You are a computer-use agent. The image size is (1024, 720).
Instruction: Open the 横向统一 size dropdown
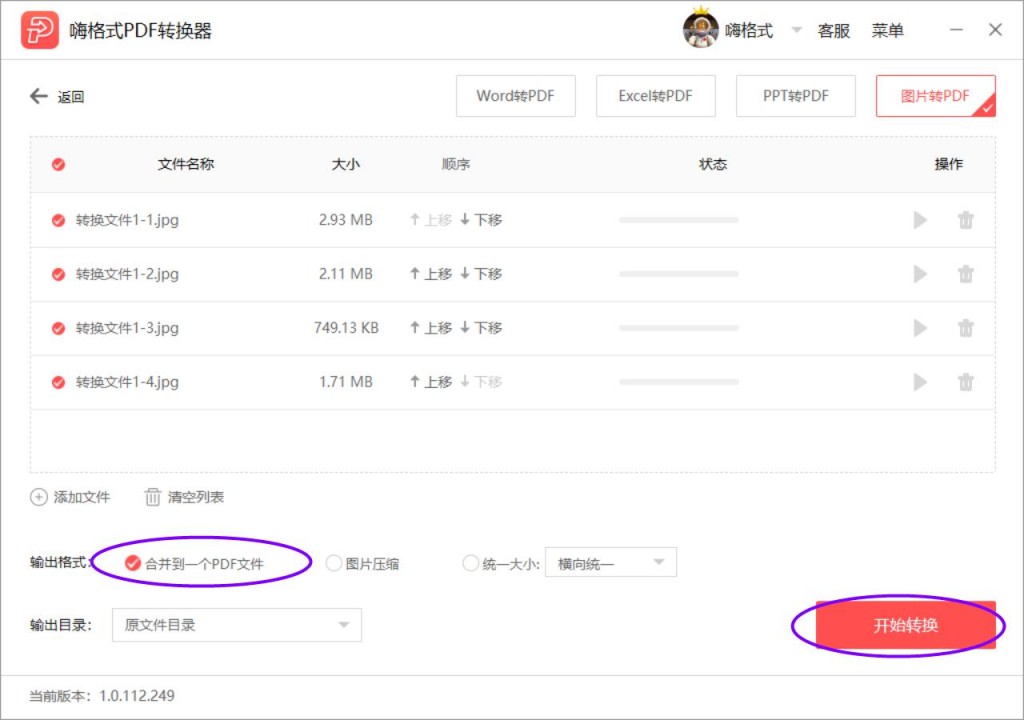(x=611, y=563)
